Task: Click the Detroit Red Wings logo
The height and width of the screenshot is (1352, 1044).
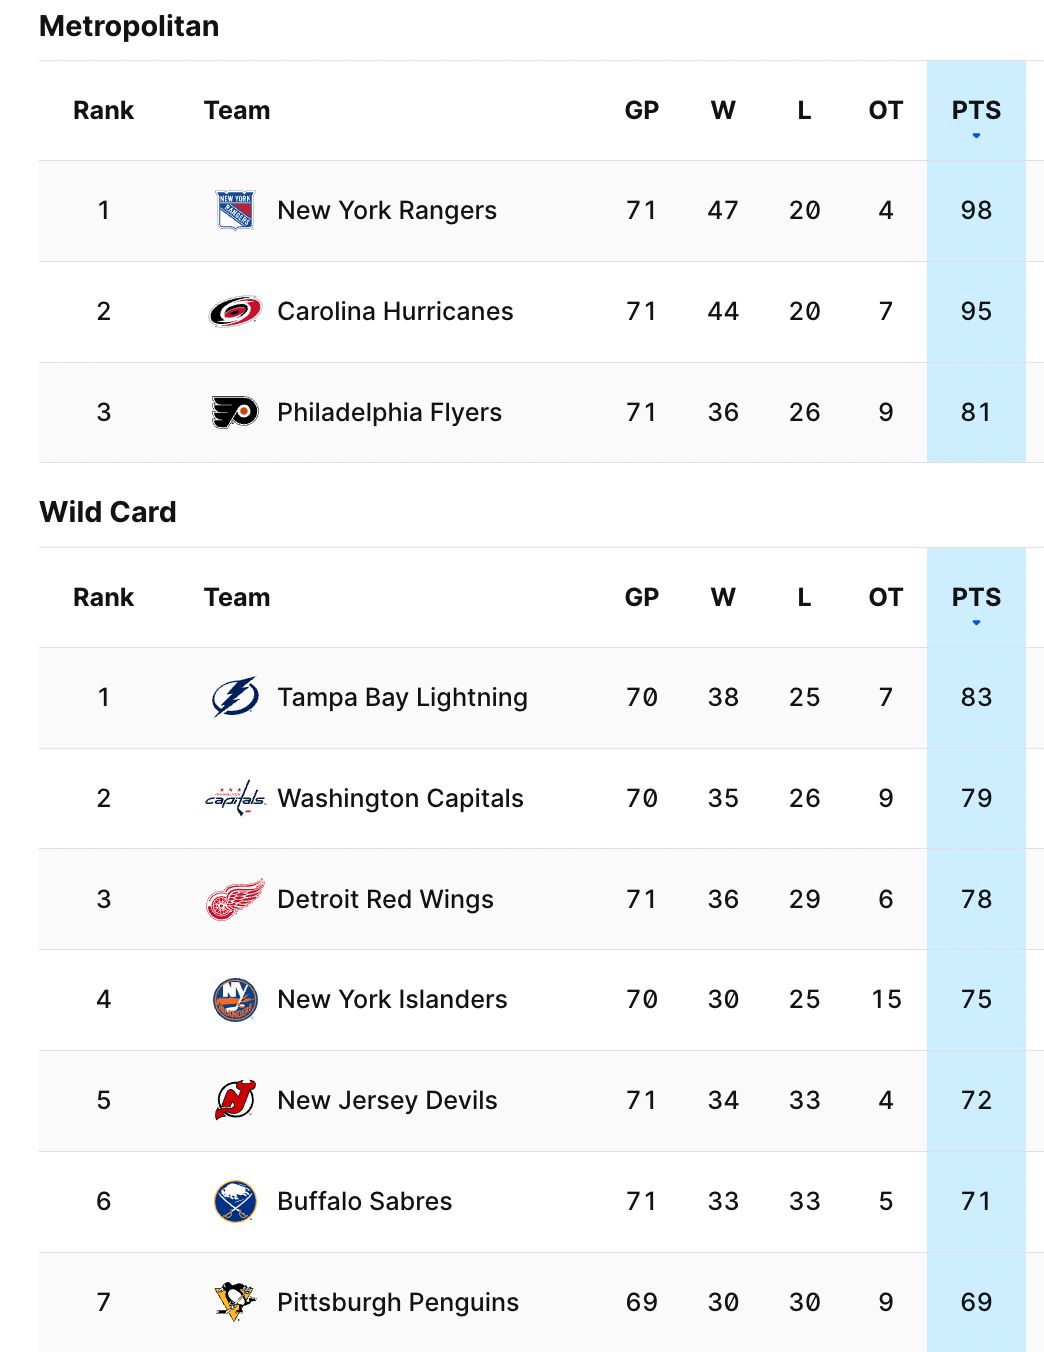Action: [x=234, y=899]
